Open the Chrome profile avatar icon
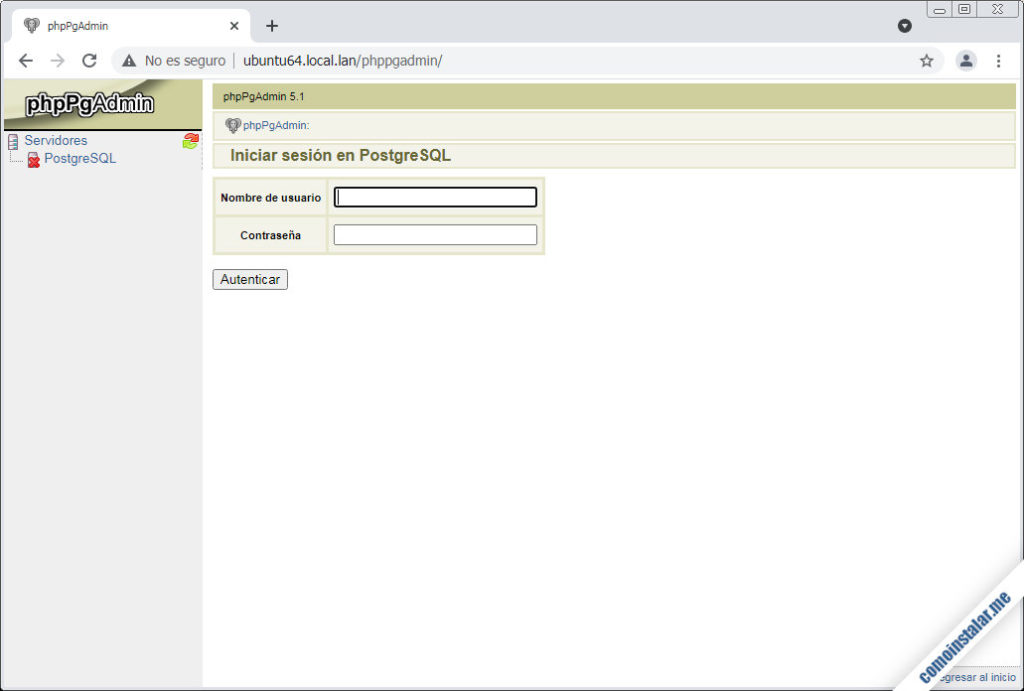The width and height of the screenshot is (1024, 691). click(x=965, y=61)
